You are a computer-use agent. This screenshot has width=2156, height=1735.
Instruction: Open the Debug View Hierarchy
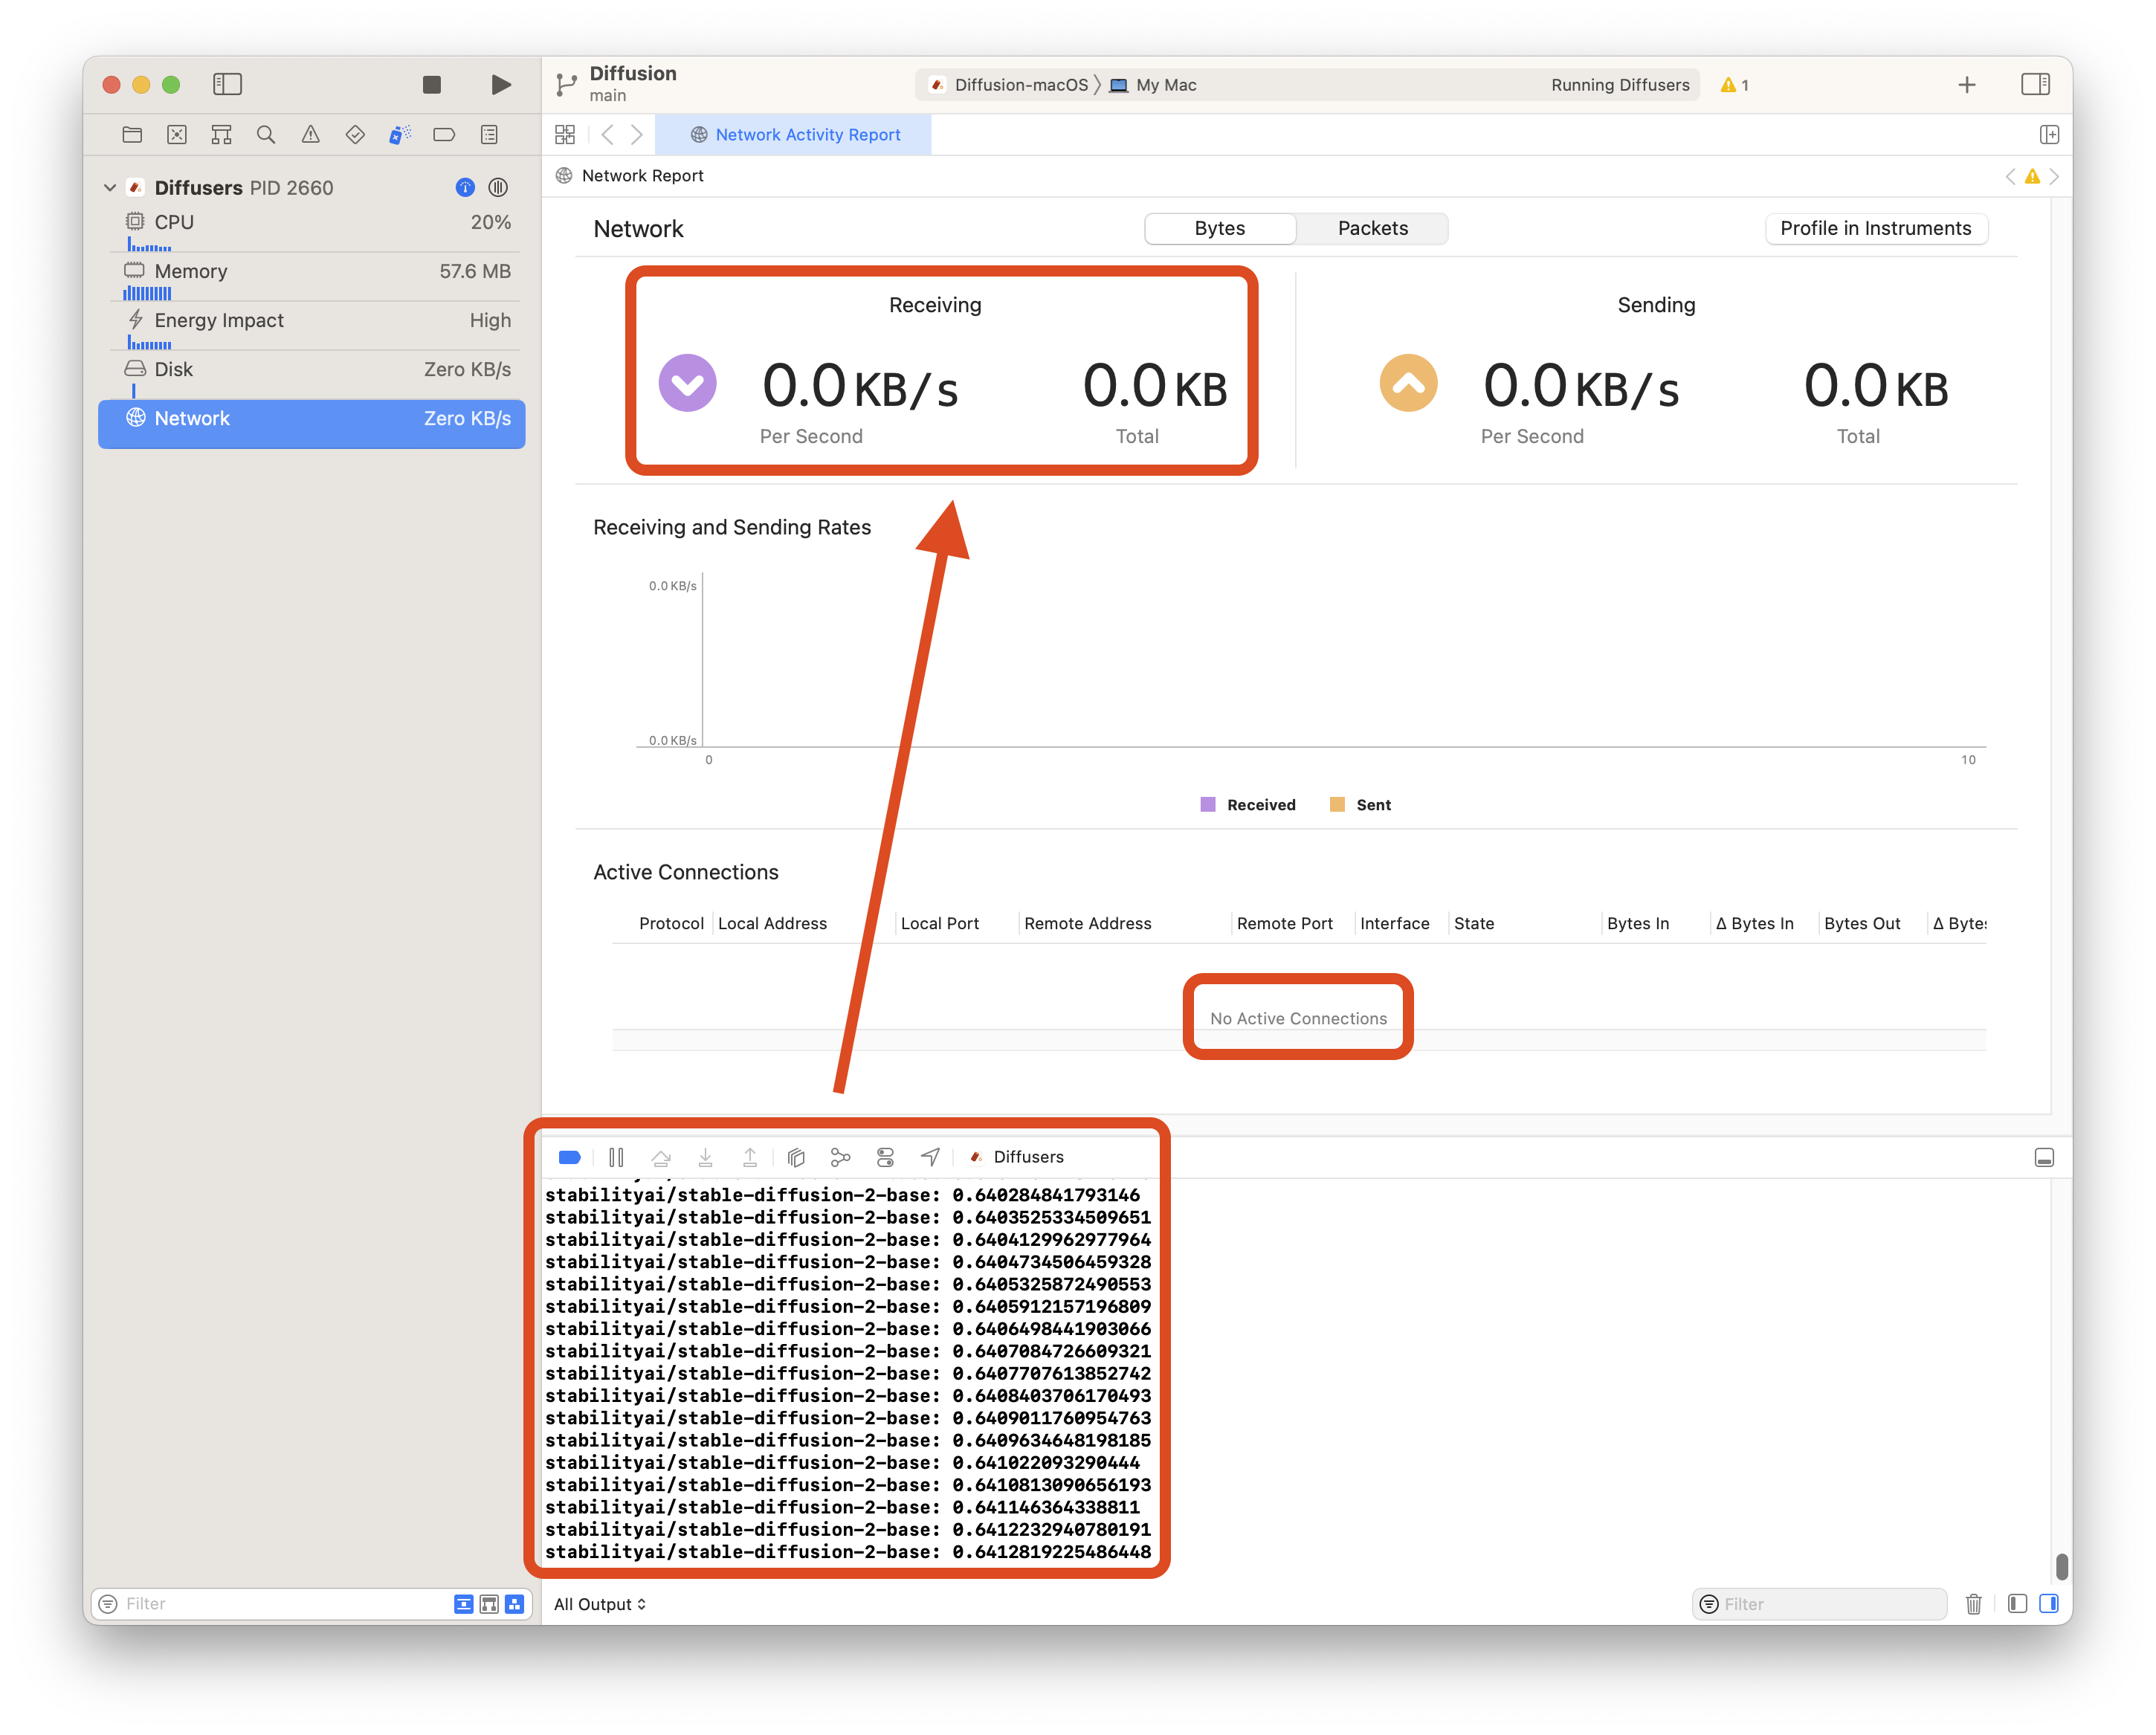[796, 1157]
